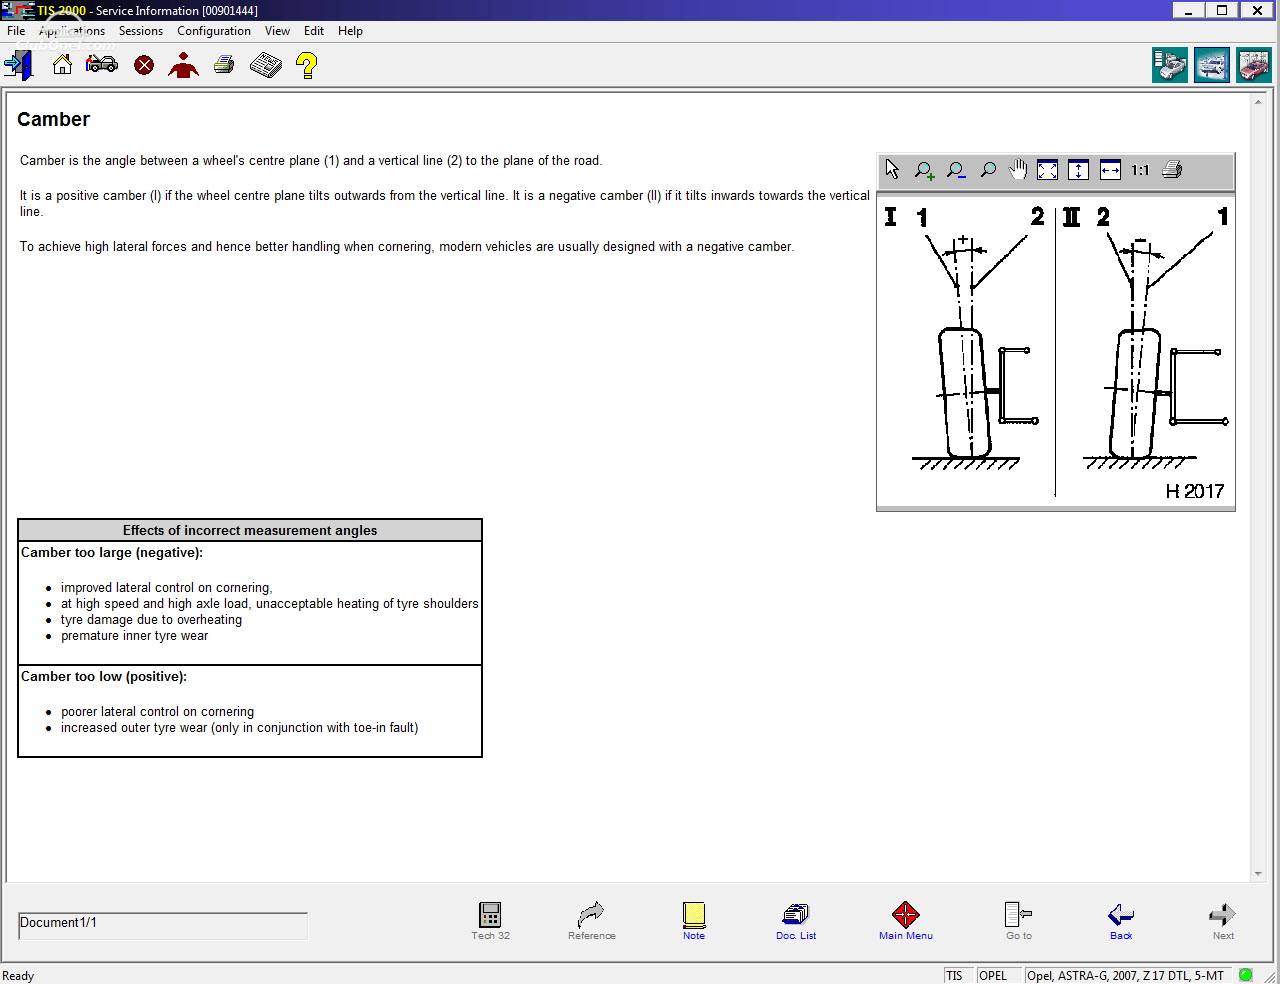Add a Note to this document
This screenshot has height=984, width=1280.
(694, 921)
